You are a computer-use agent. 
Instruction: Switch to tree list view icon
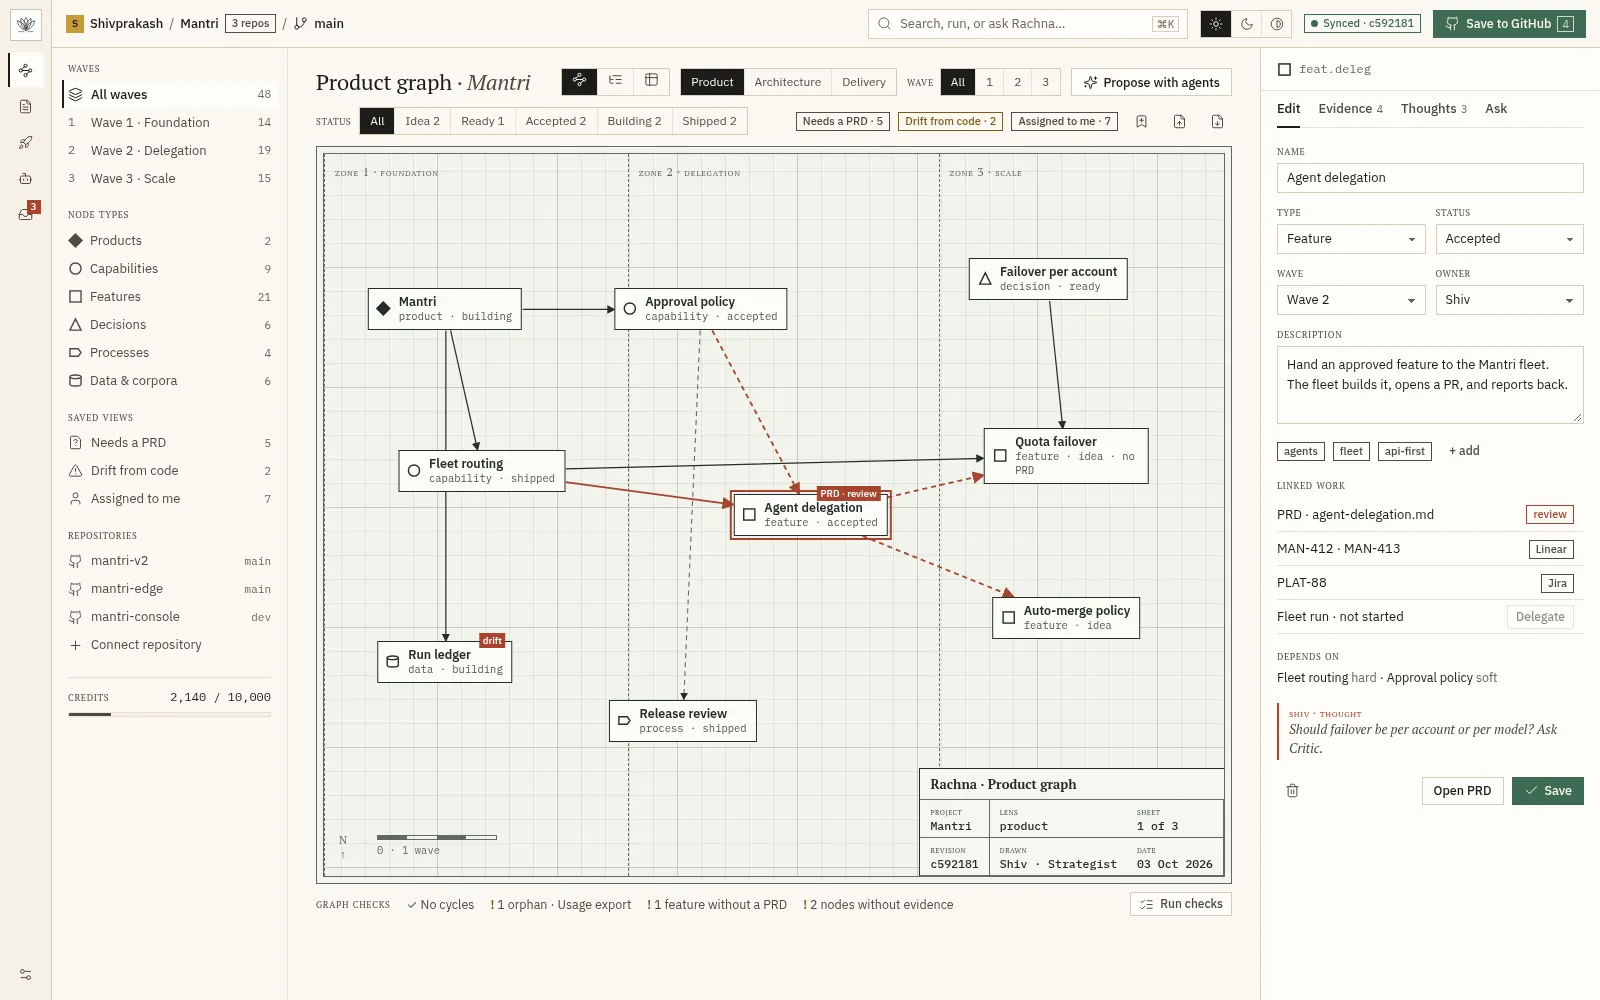point(615,81)
